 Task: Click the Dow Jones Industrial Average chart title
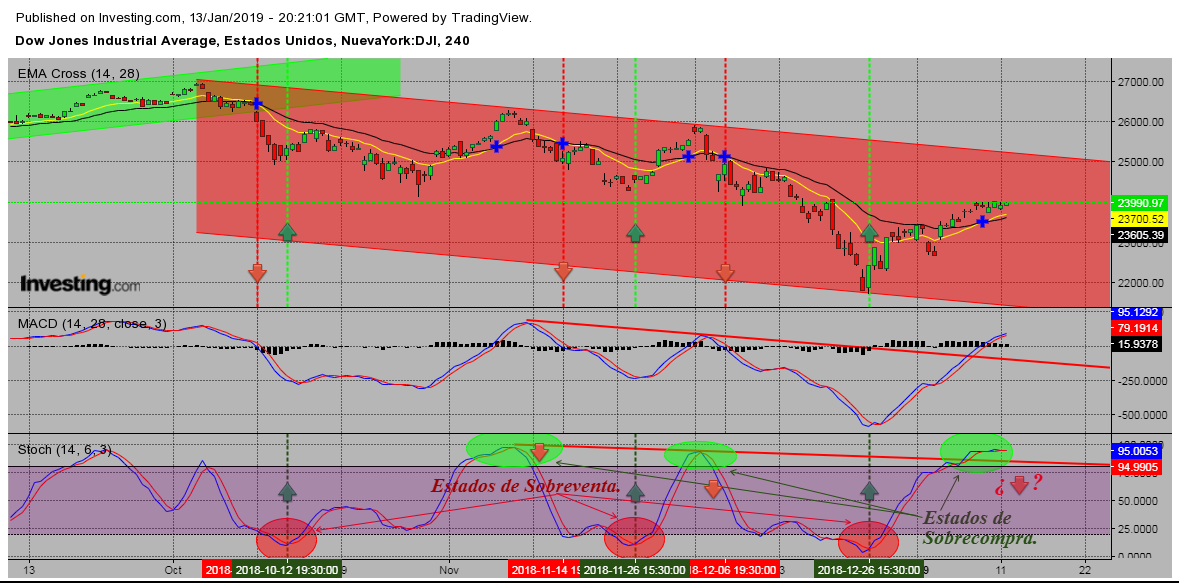pos(242,41)
